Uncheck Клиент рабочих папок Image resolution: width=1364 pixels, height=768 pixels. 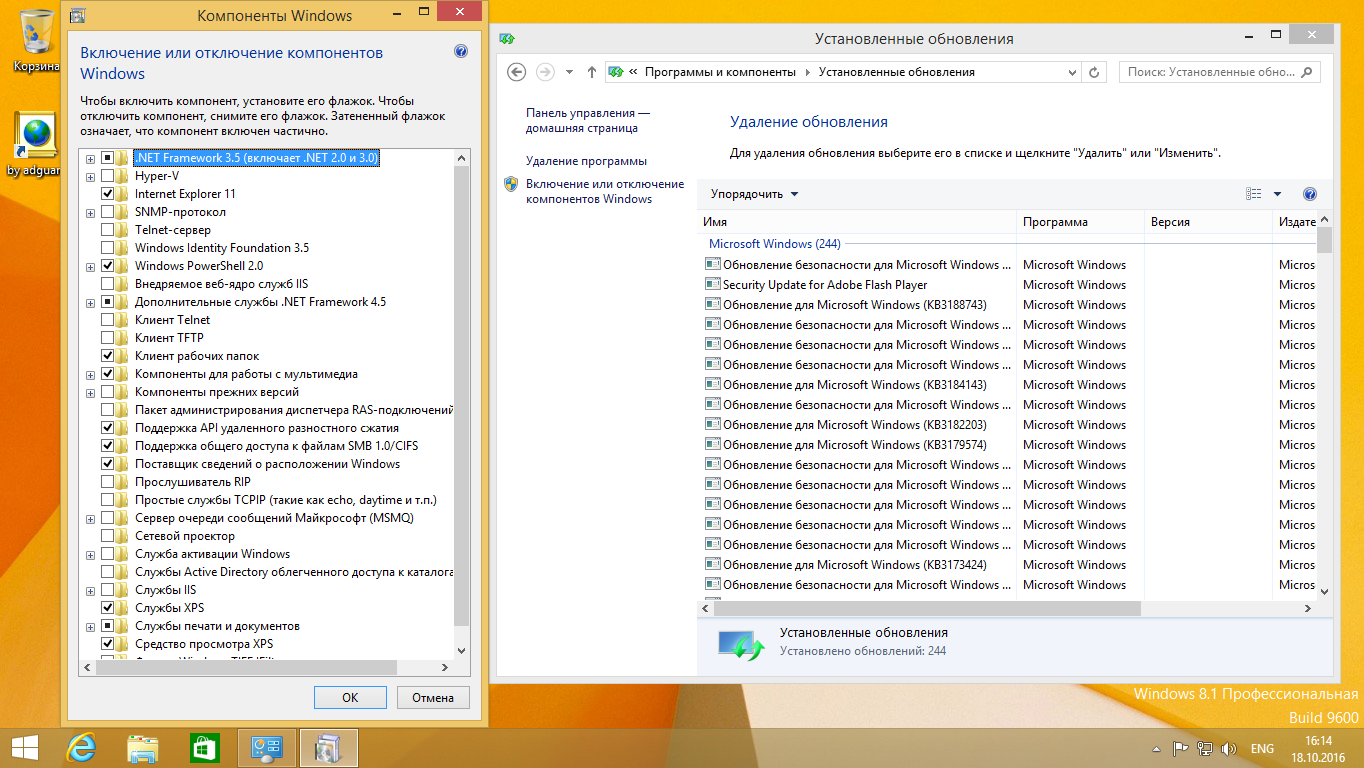(x=107, y=356)
